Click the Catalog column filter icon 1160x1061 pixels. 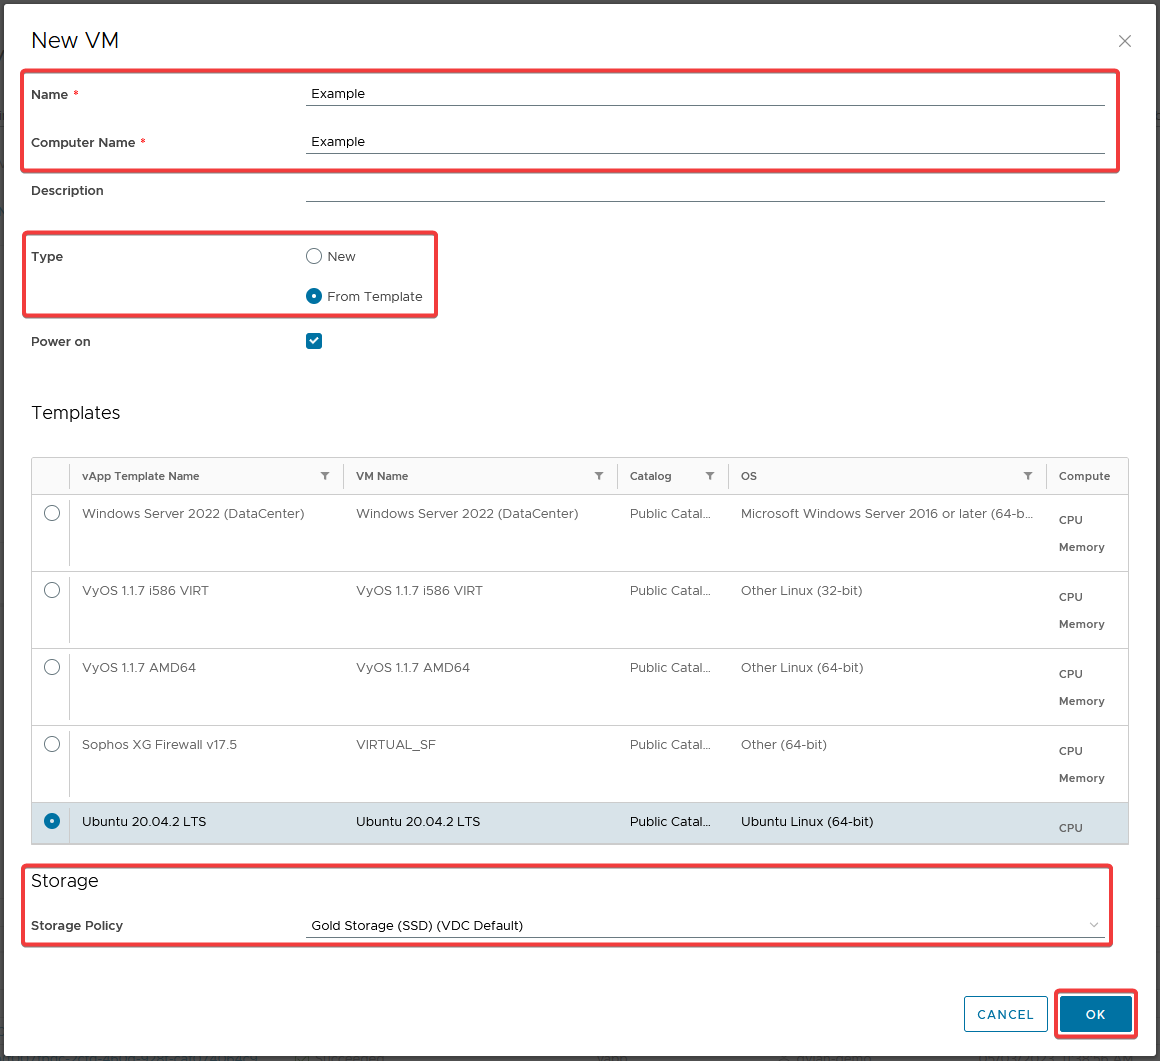710,476
